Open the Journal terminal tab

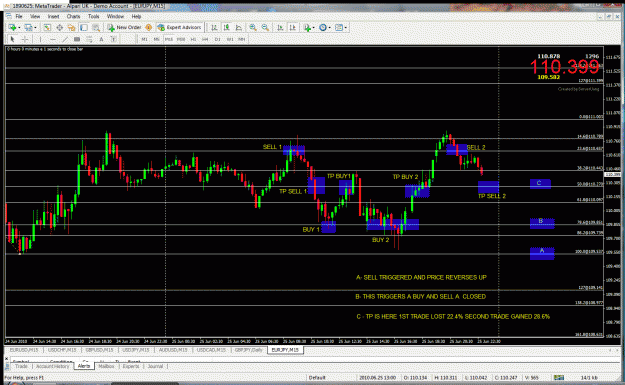coord(155,366)
